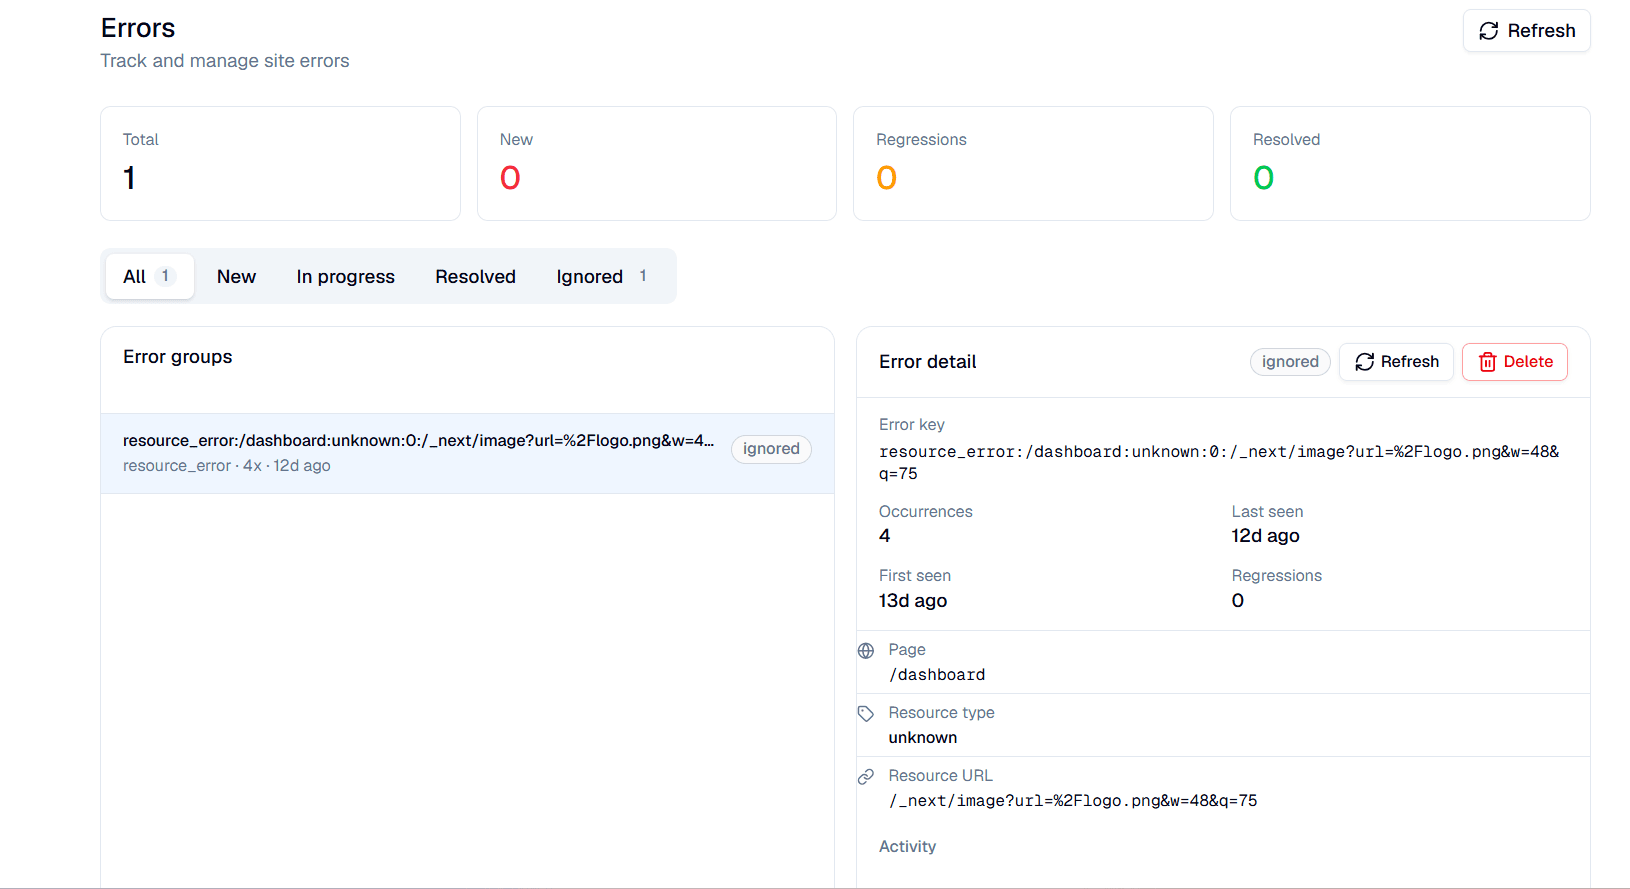
Task: Click the ignored status badge in Error detail header
Action: click(1290, 362)
